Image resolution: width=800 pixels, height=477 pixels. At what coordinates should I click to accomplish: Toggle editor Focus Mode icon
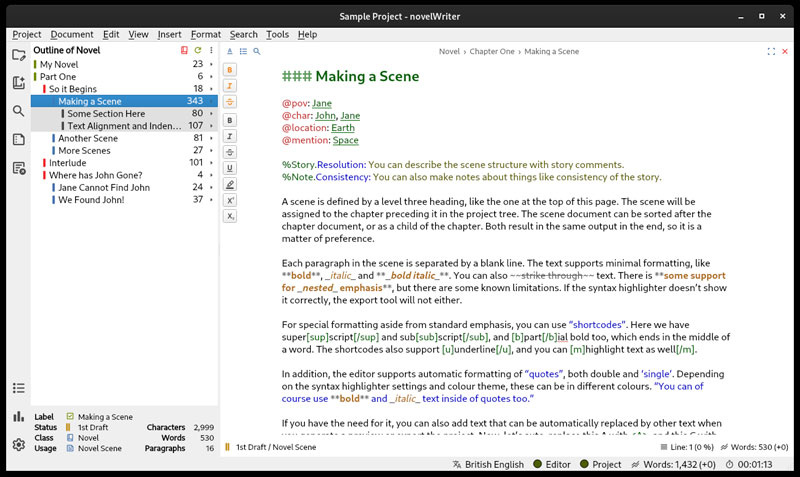(x=771, y=52)
